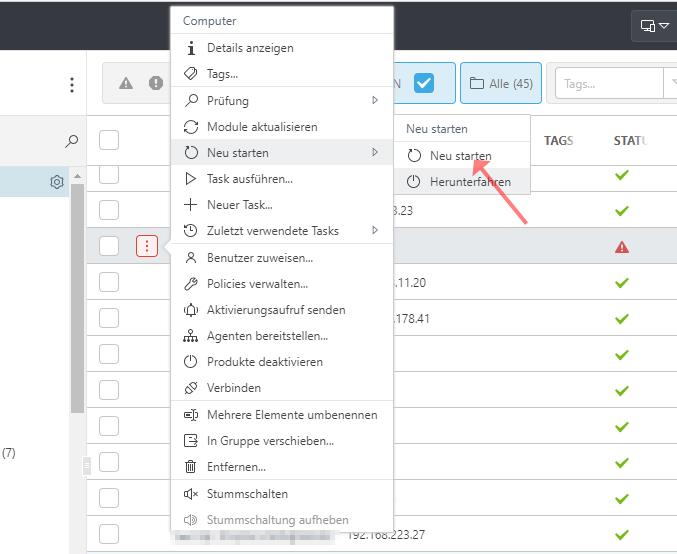Select Agenten bereitstellen... menu entry
The image size is (677, 554).
point(282,336)
